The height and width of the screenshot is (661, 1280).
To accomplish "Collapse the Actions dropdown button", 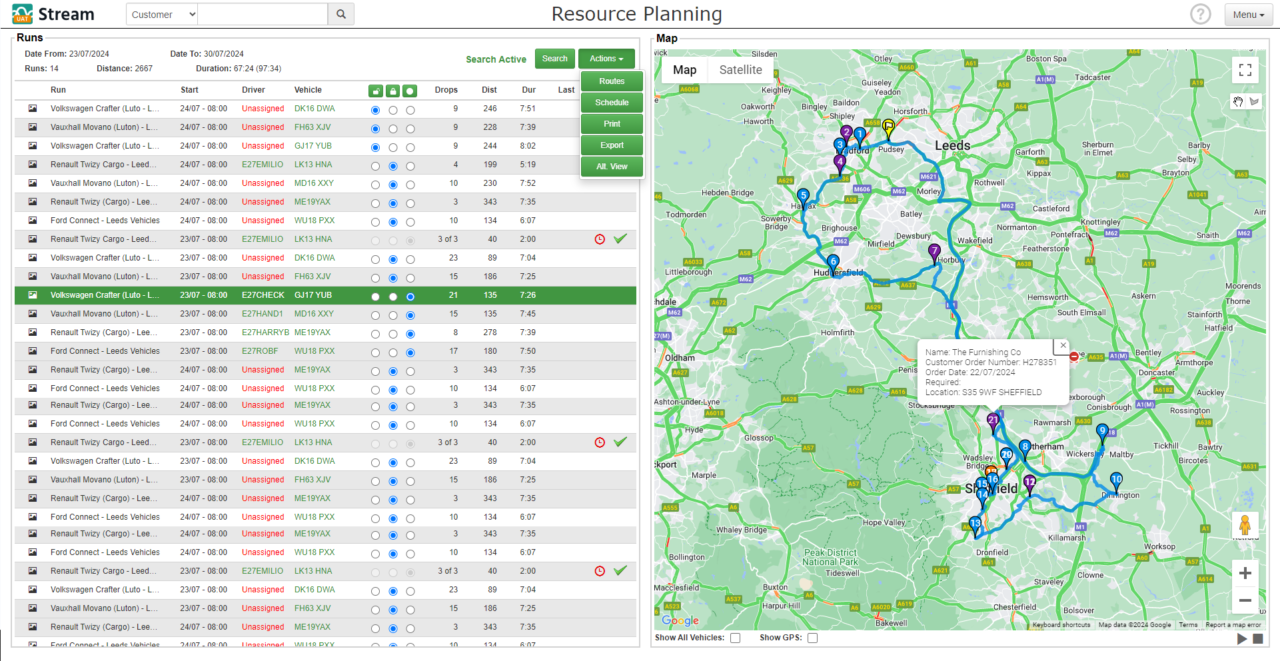I will (606, 59).
